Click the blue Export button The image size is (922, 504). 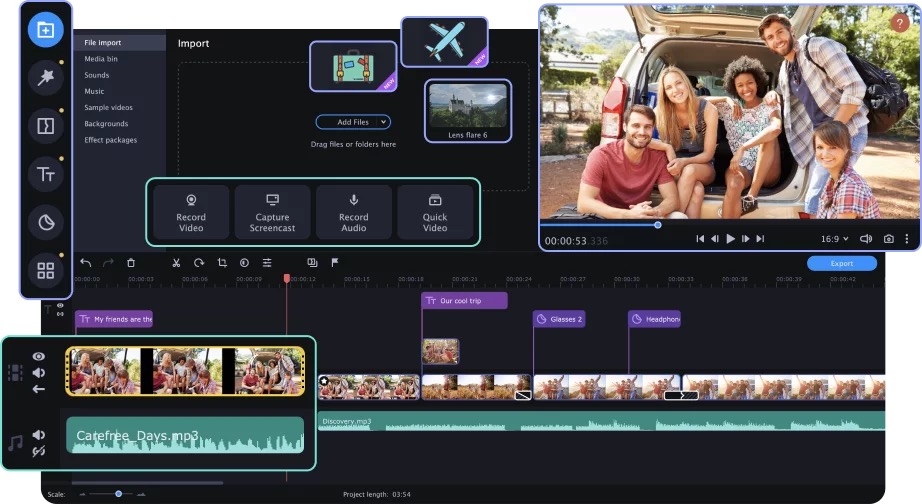841,263
